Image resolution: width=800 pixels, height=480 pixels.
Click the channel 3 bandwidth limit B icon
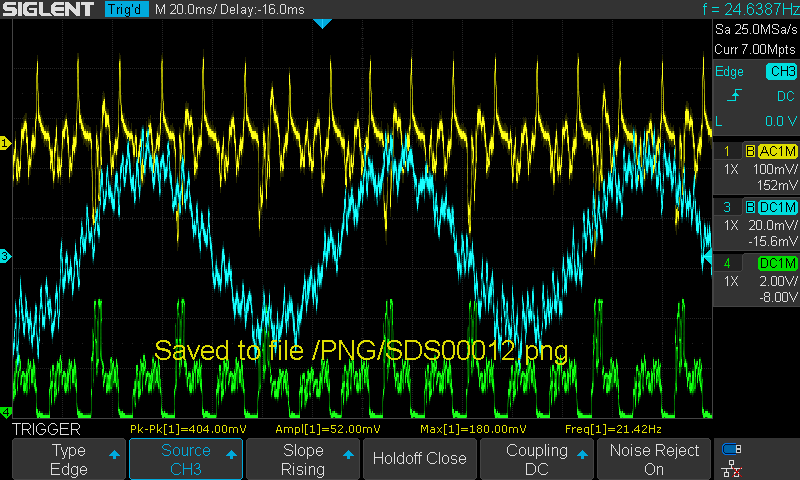pos(750,208)
